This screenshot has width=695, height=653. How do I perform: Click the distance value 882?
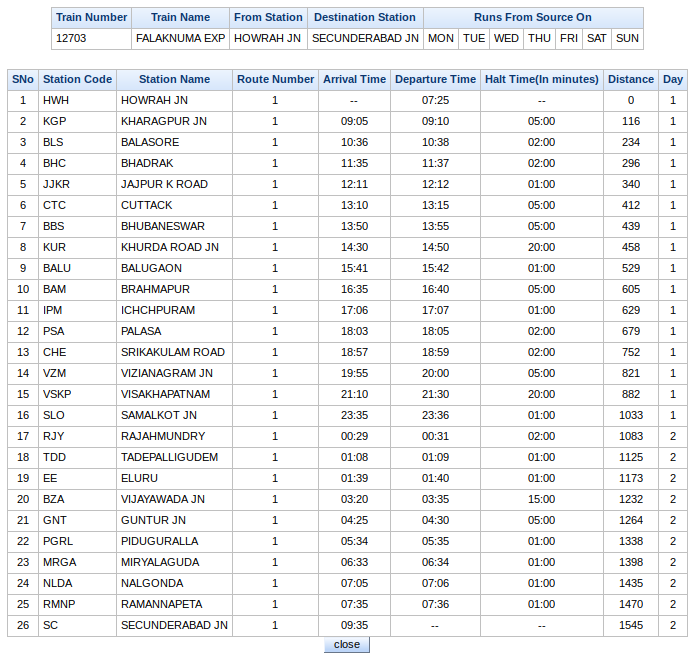[631, 394]
